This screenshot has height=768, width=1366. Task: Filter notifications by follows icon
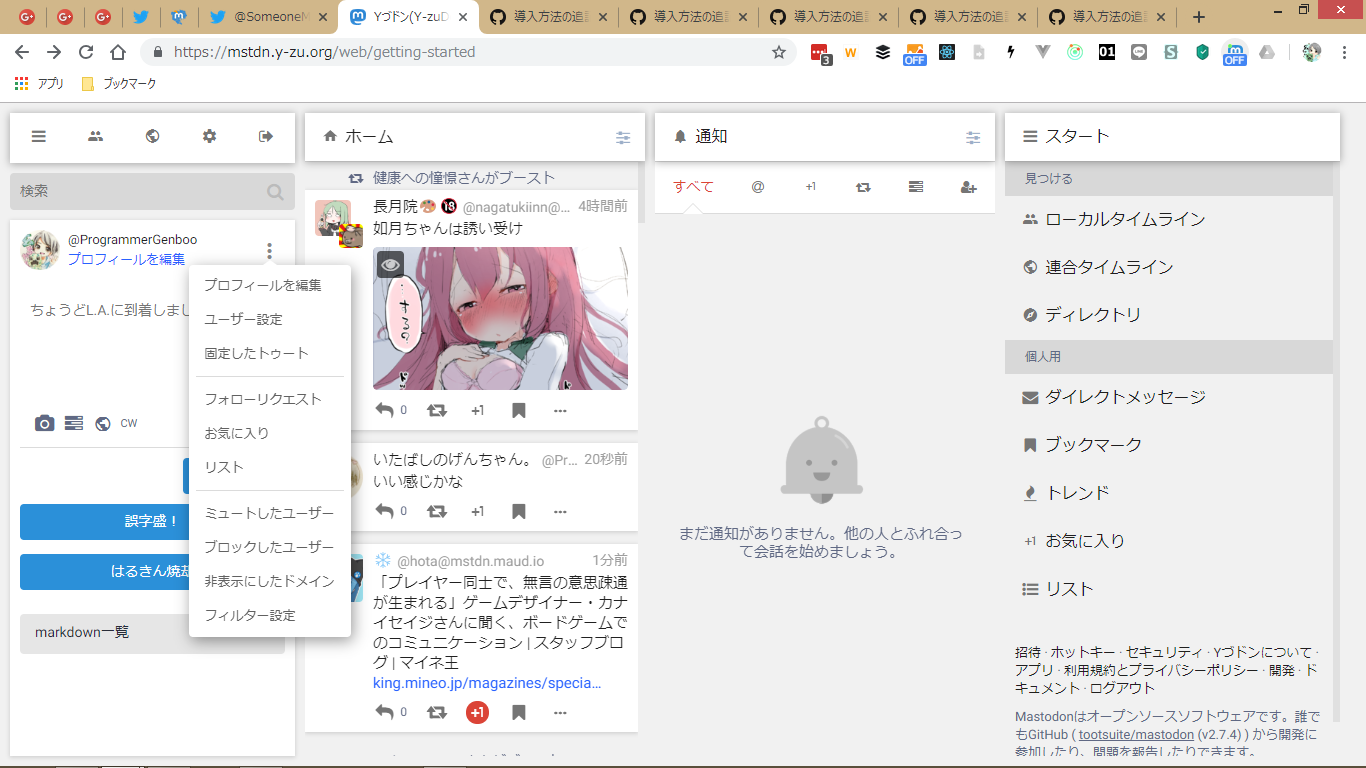pyautogui.click(x=968, y=187)
